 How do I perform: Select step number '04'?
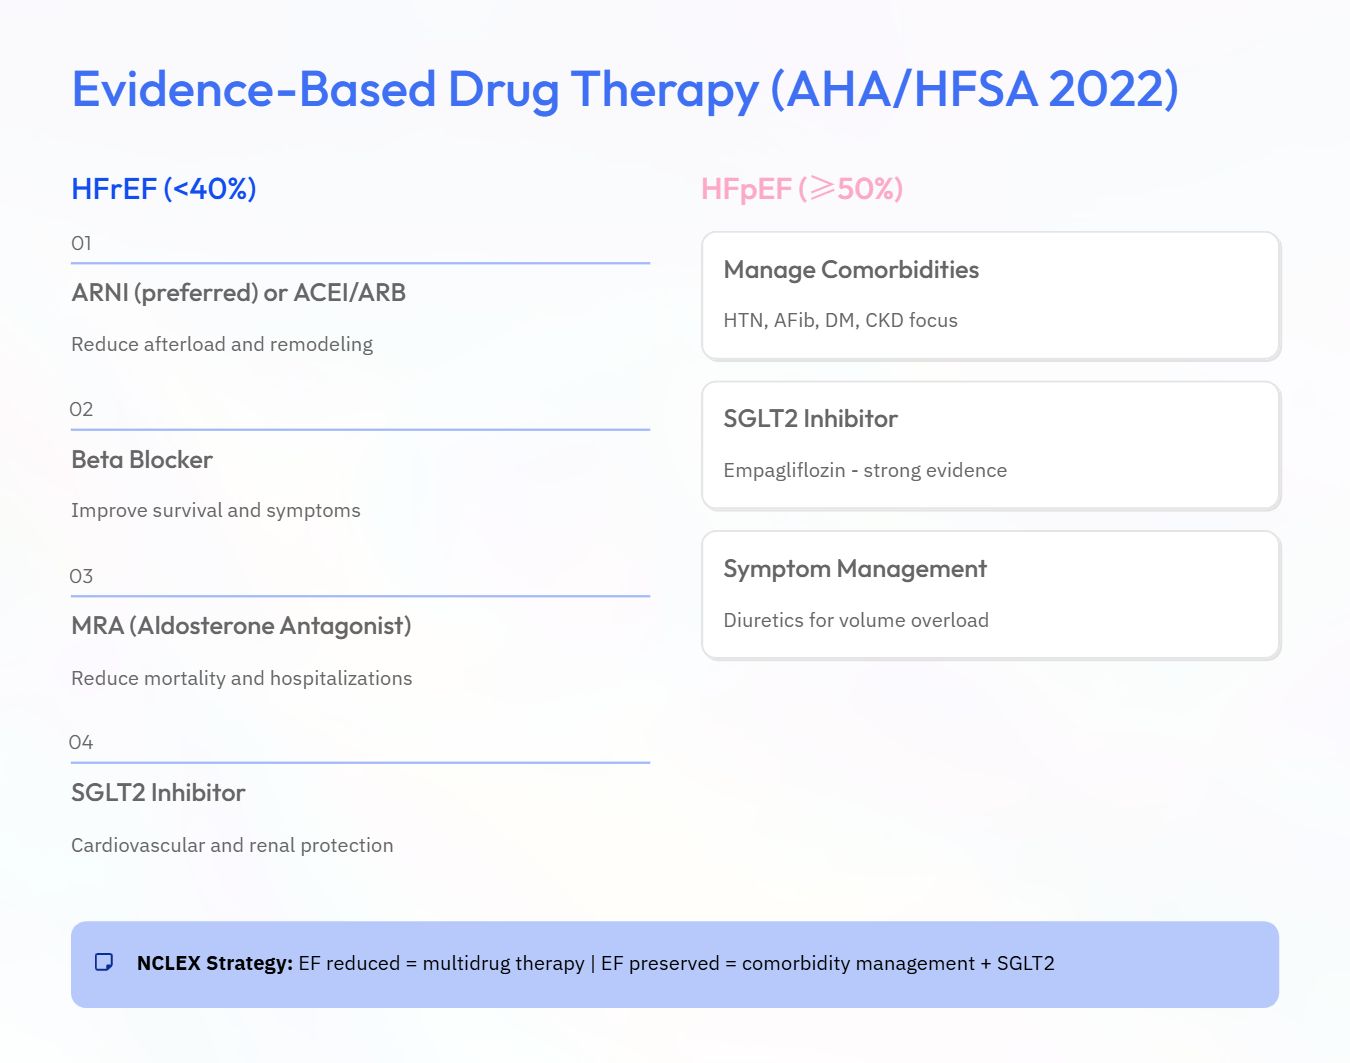click(x=81, y=742)
